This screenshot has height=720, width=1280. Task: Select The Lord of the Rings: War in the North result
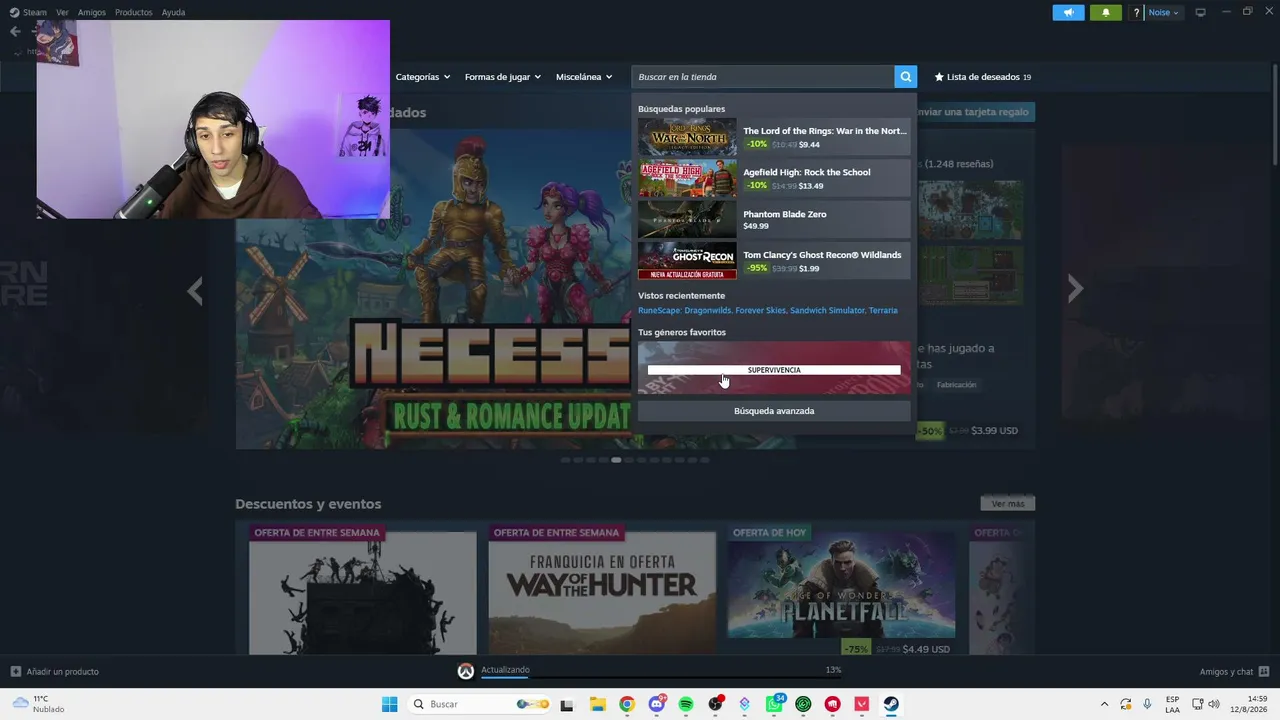[774, 137]
